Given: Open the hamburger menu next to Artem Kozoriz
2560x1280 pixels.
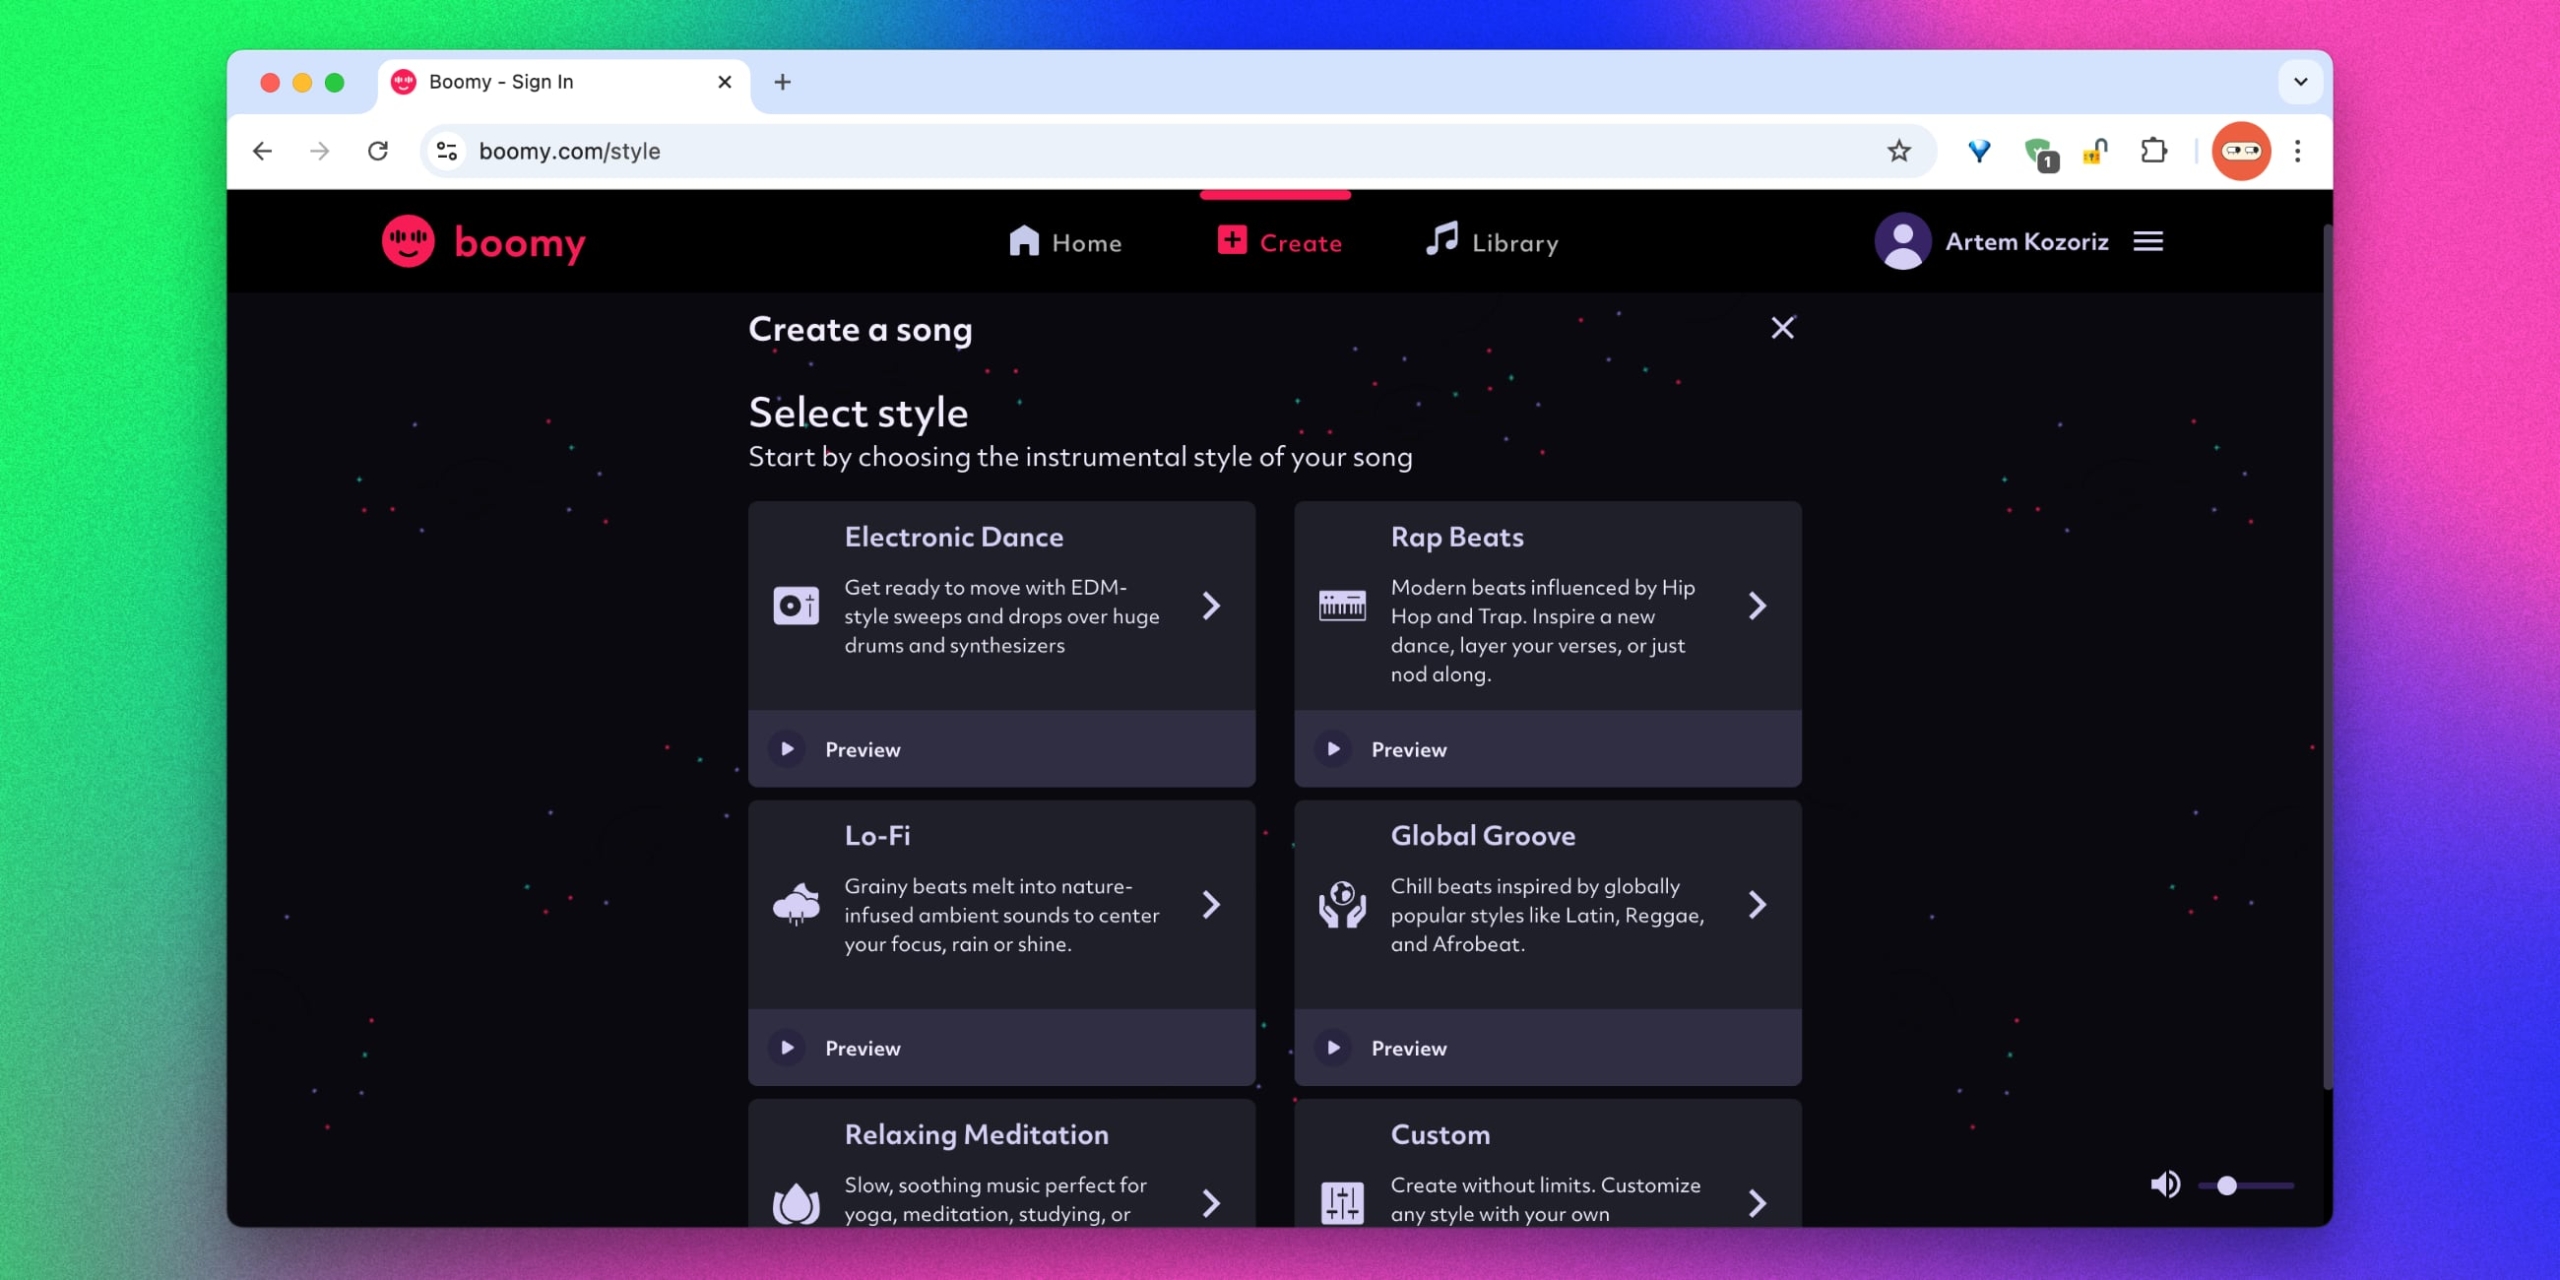Looking at the screenshot, I should click(x=2147, y=242).
